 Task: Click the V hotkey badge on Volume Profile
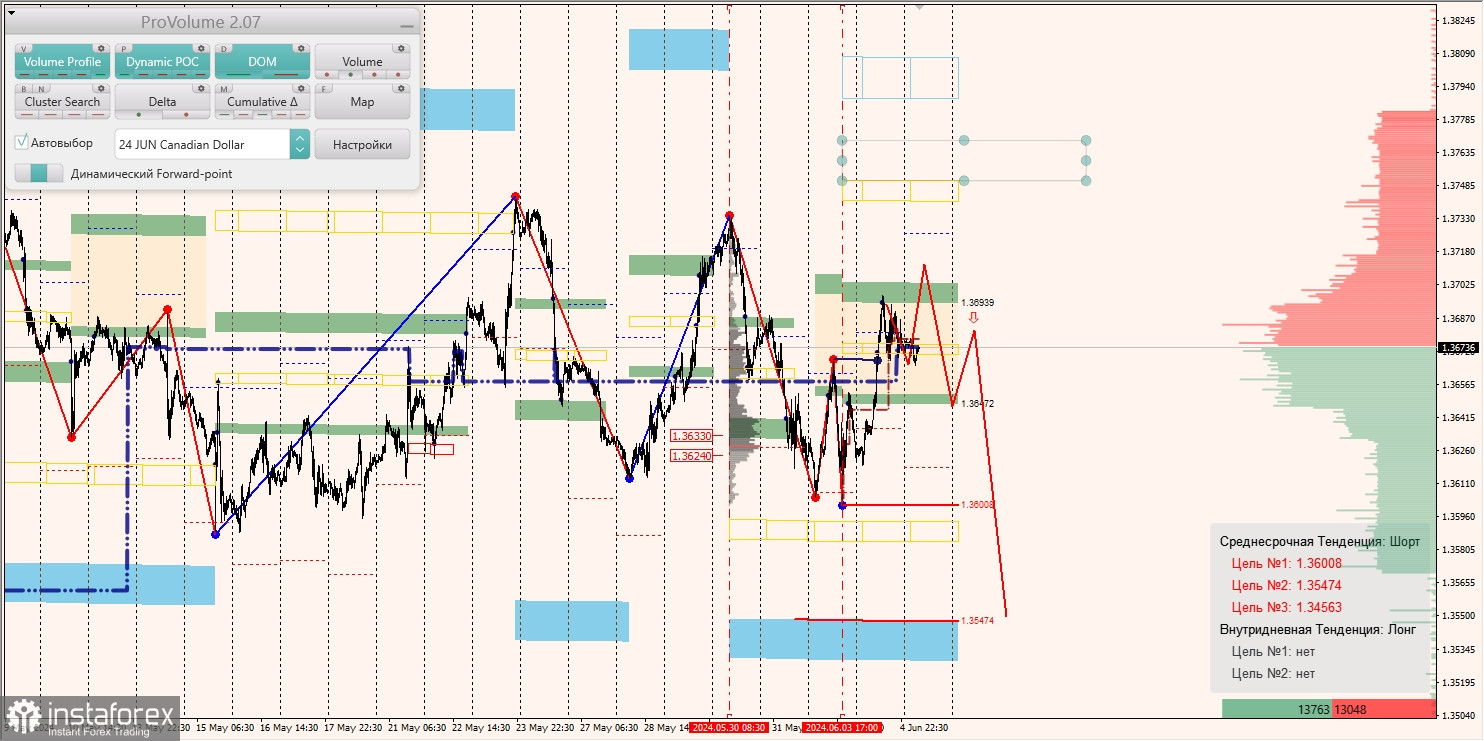(x=24, y=49)
